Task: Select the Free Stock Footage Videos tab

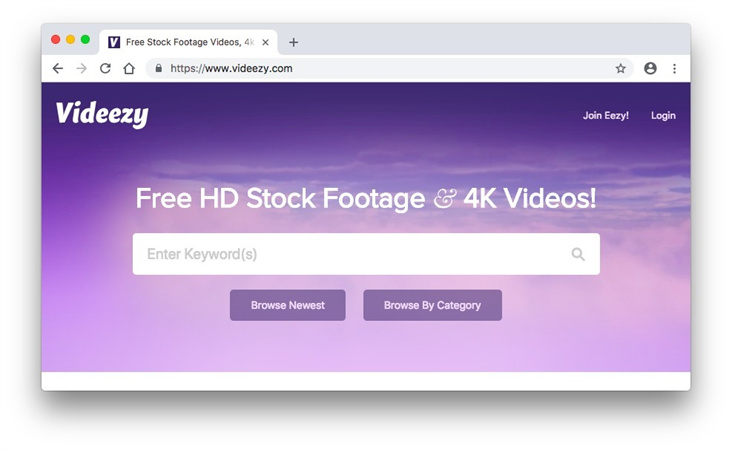Action: pos(188,42)
